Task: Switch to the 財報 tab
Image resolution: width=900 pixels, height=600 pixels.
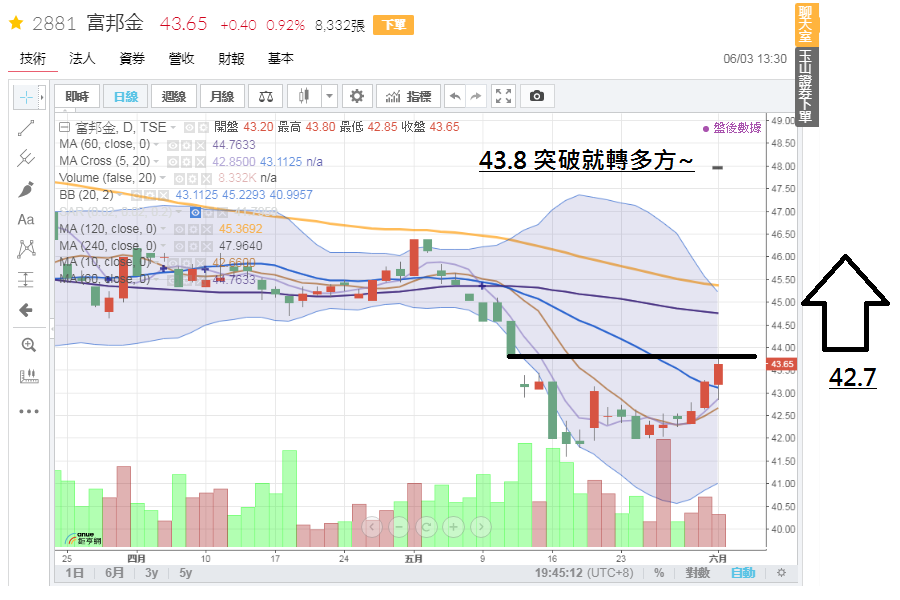Action: pyautogui.click(x=231, y=58)
